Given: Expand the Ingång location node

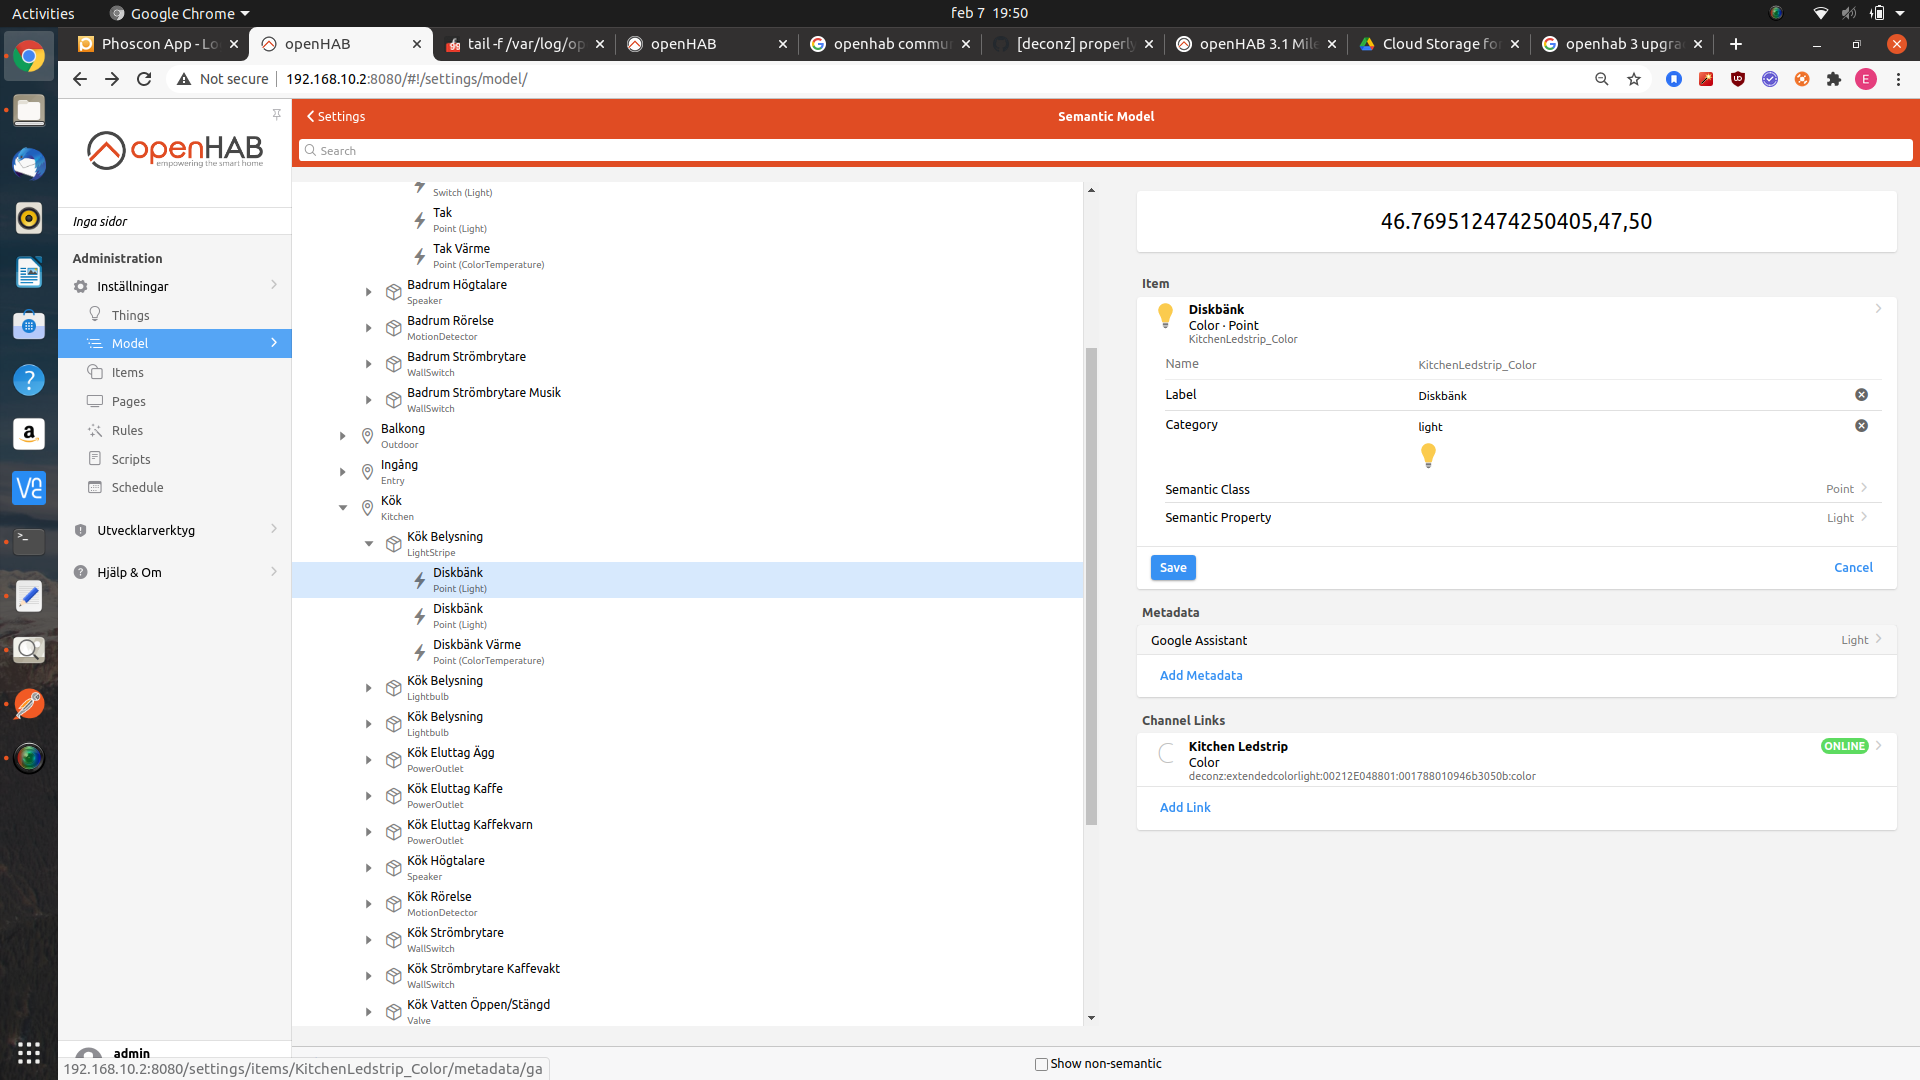Looking at the screenshot, I should 342,472.
